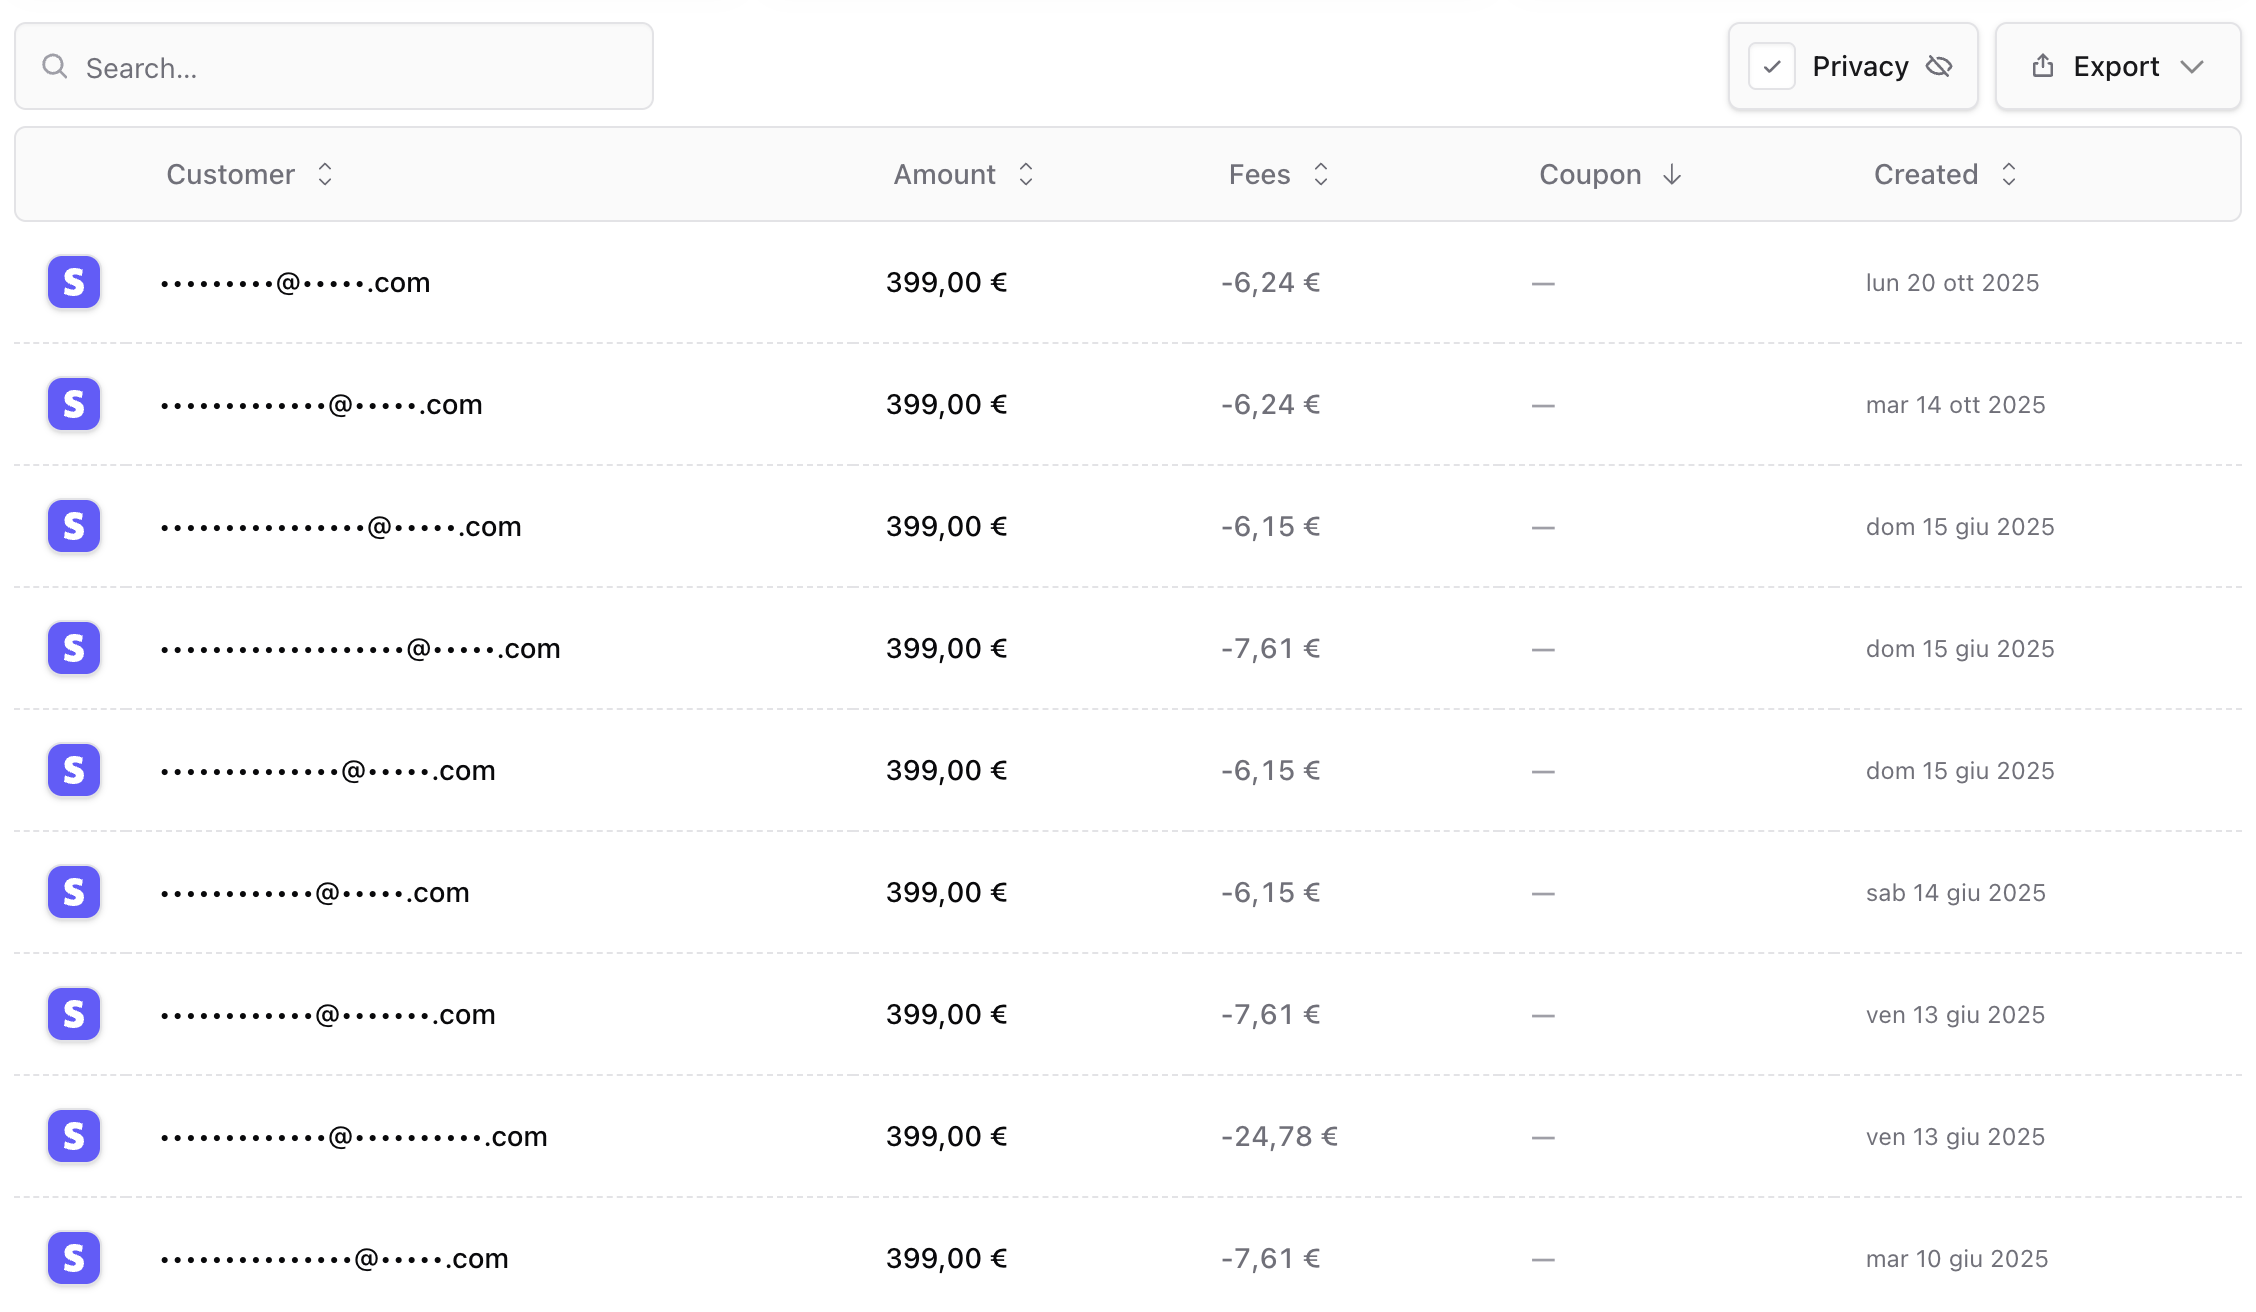The width and height of the screenshot is (2256, 1312).
Task: Select the Customer column header
Action: [x=231, y=174]
